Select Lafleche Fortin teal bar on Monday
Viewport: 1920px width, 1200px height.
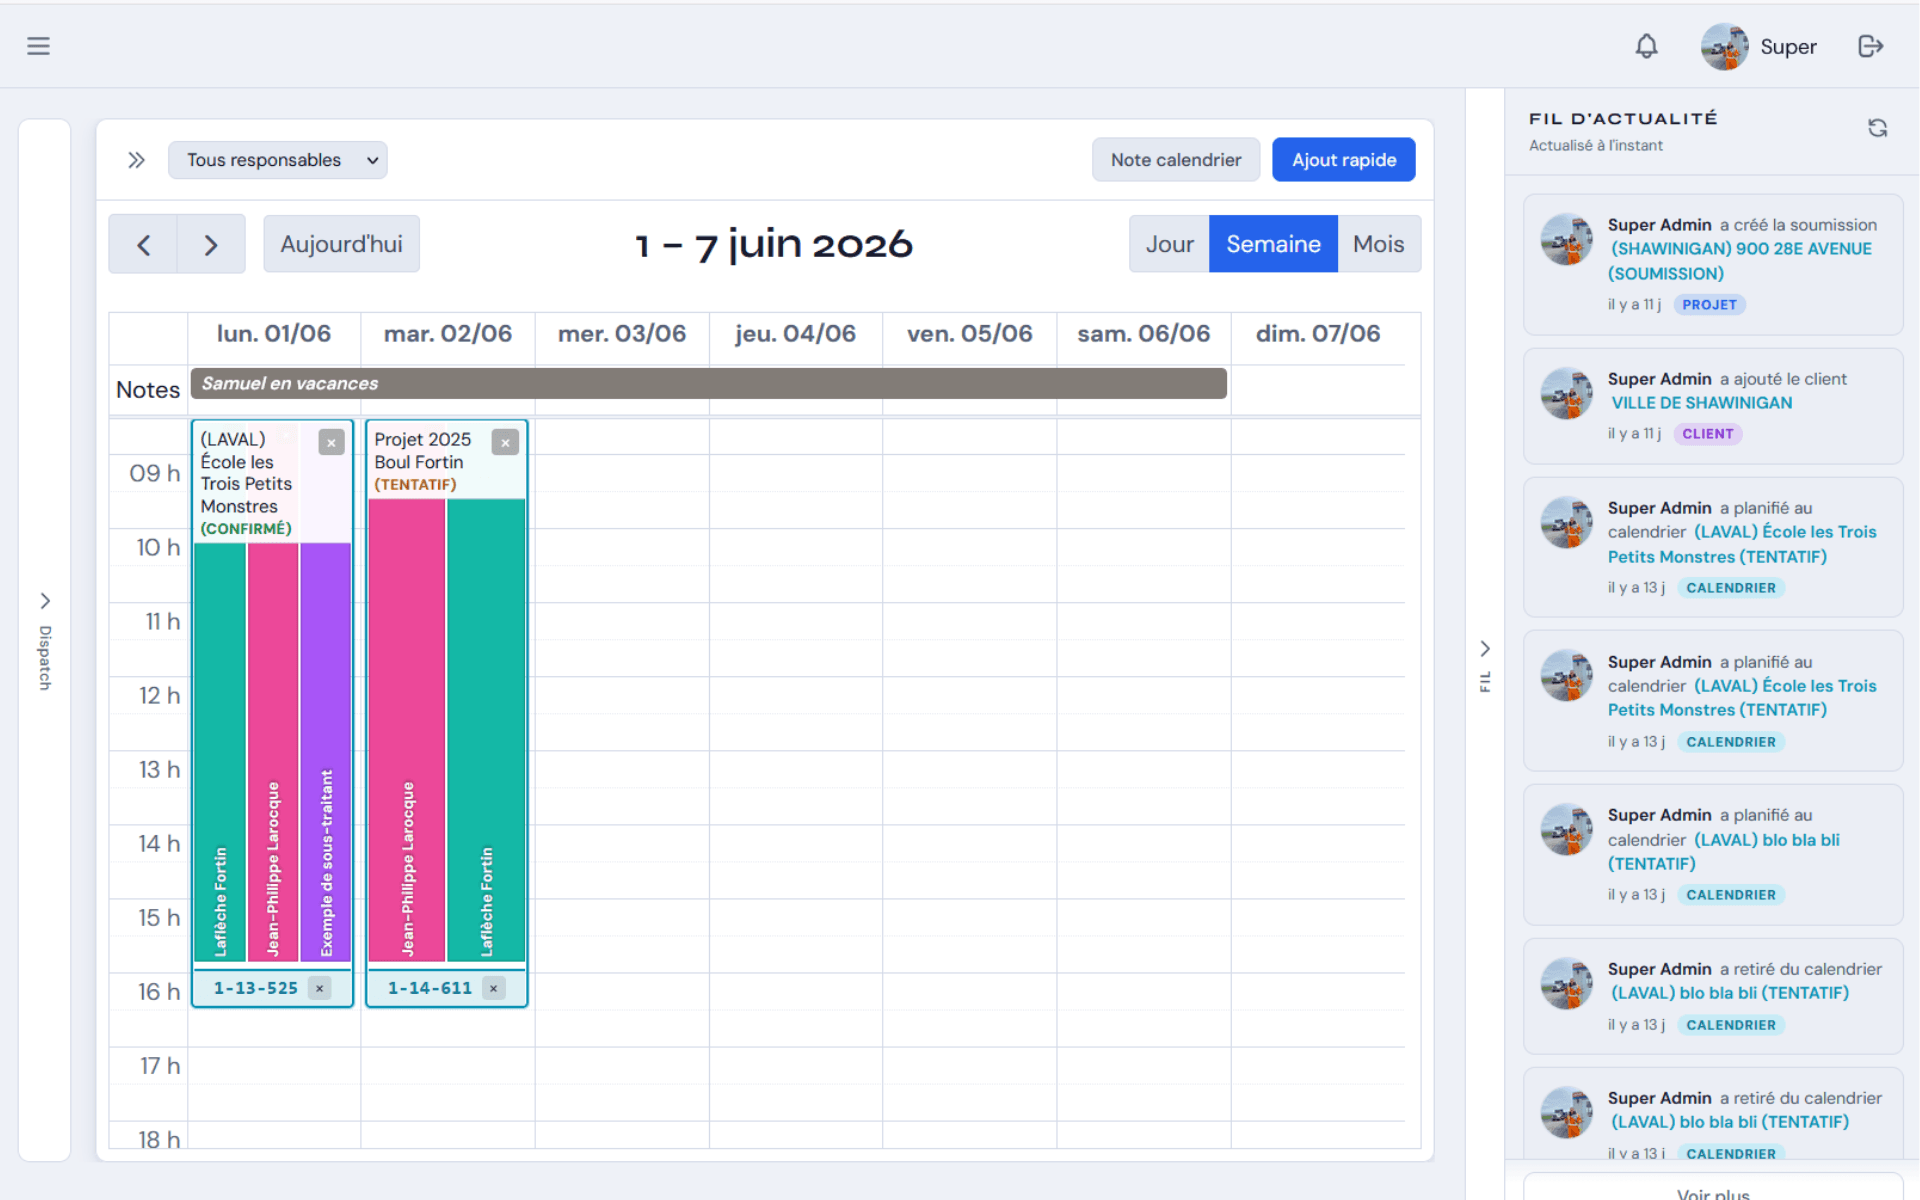pos(219,752)
